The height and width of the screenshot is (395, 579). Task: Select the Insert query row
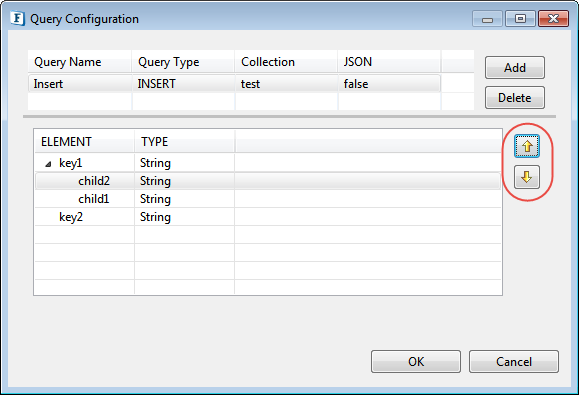(x=234, y=83)
